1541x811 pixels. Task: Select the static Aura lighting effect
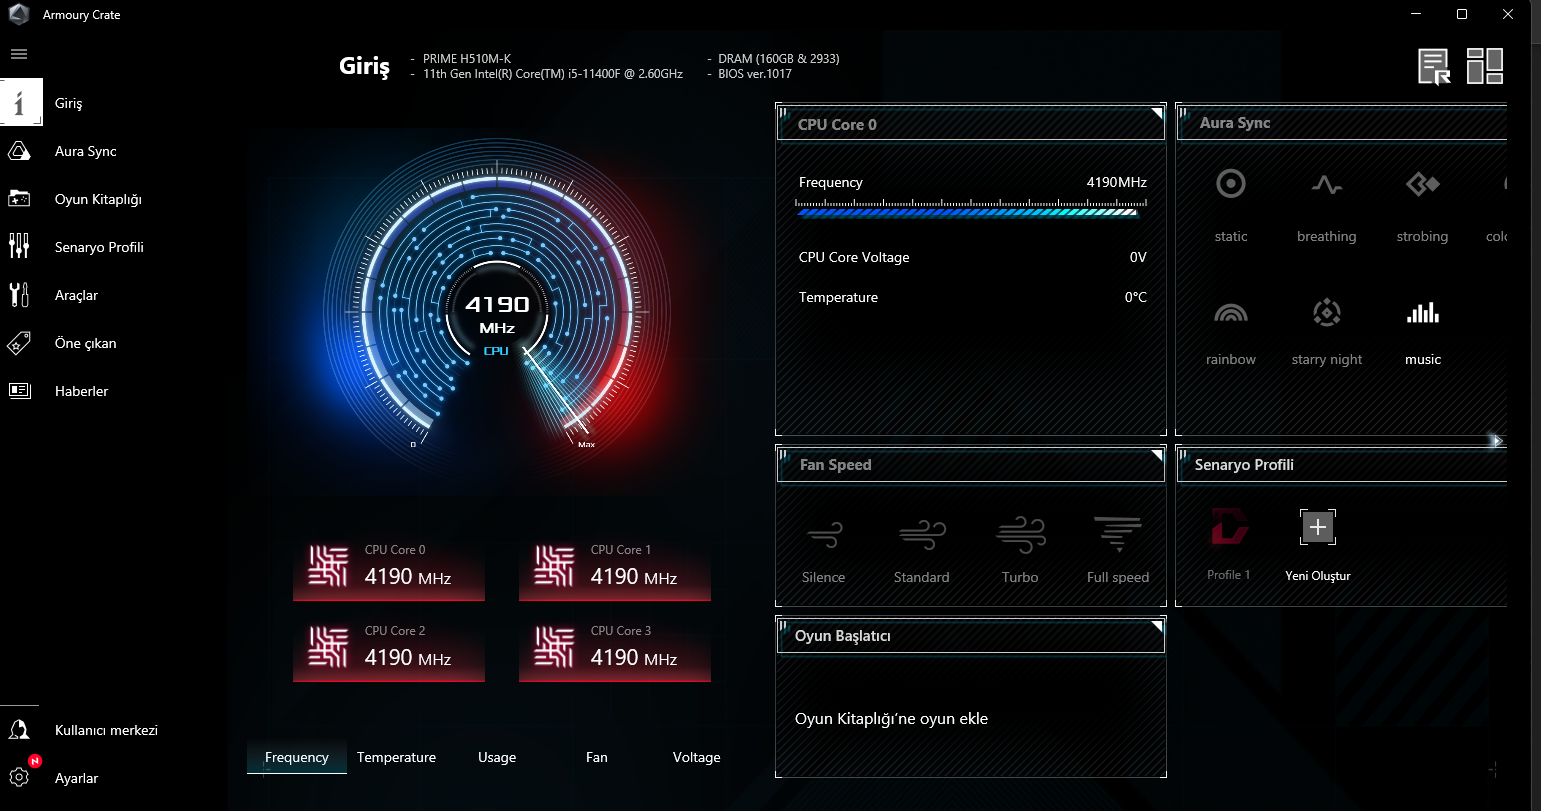1231,205
